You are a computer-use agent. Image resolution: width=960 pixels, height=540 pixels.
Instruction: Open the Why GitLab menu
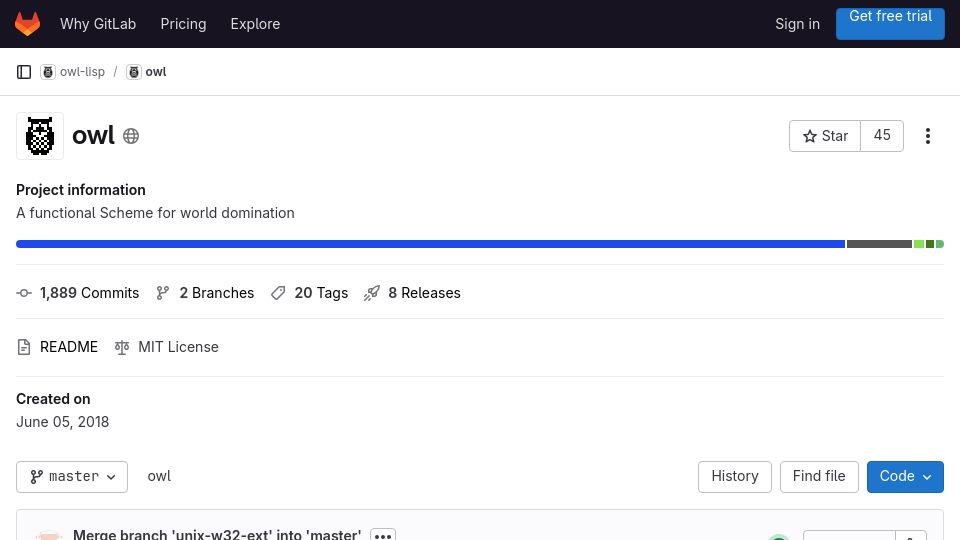(98, 24)
